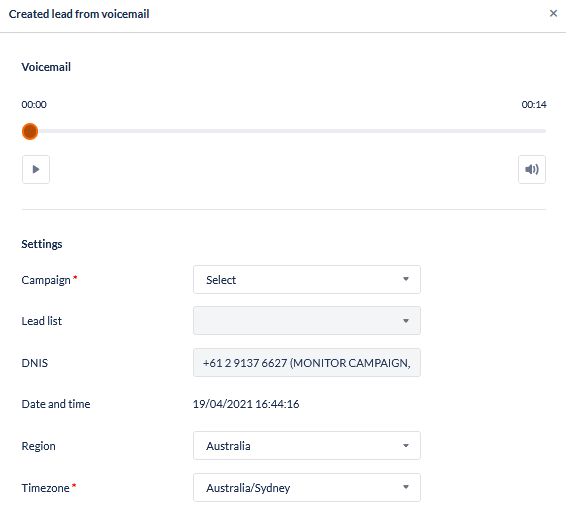This screenshot has height=510, width=566.
Task: Click the 00:00 elapsed time label
Action: [x=34, y=105]
